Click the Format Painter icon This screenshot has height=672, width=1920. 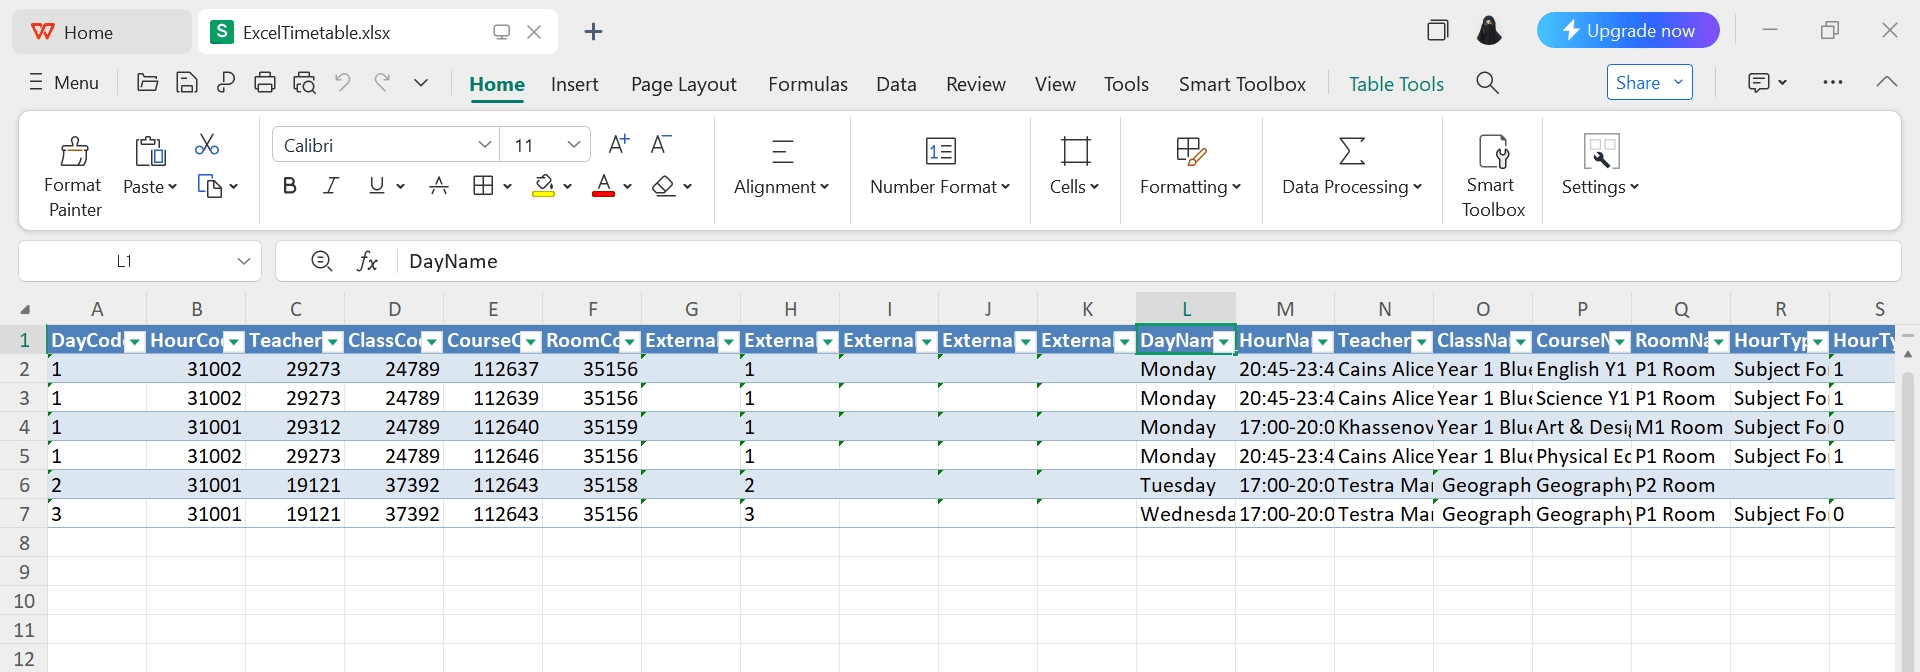[74, 152]
